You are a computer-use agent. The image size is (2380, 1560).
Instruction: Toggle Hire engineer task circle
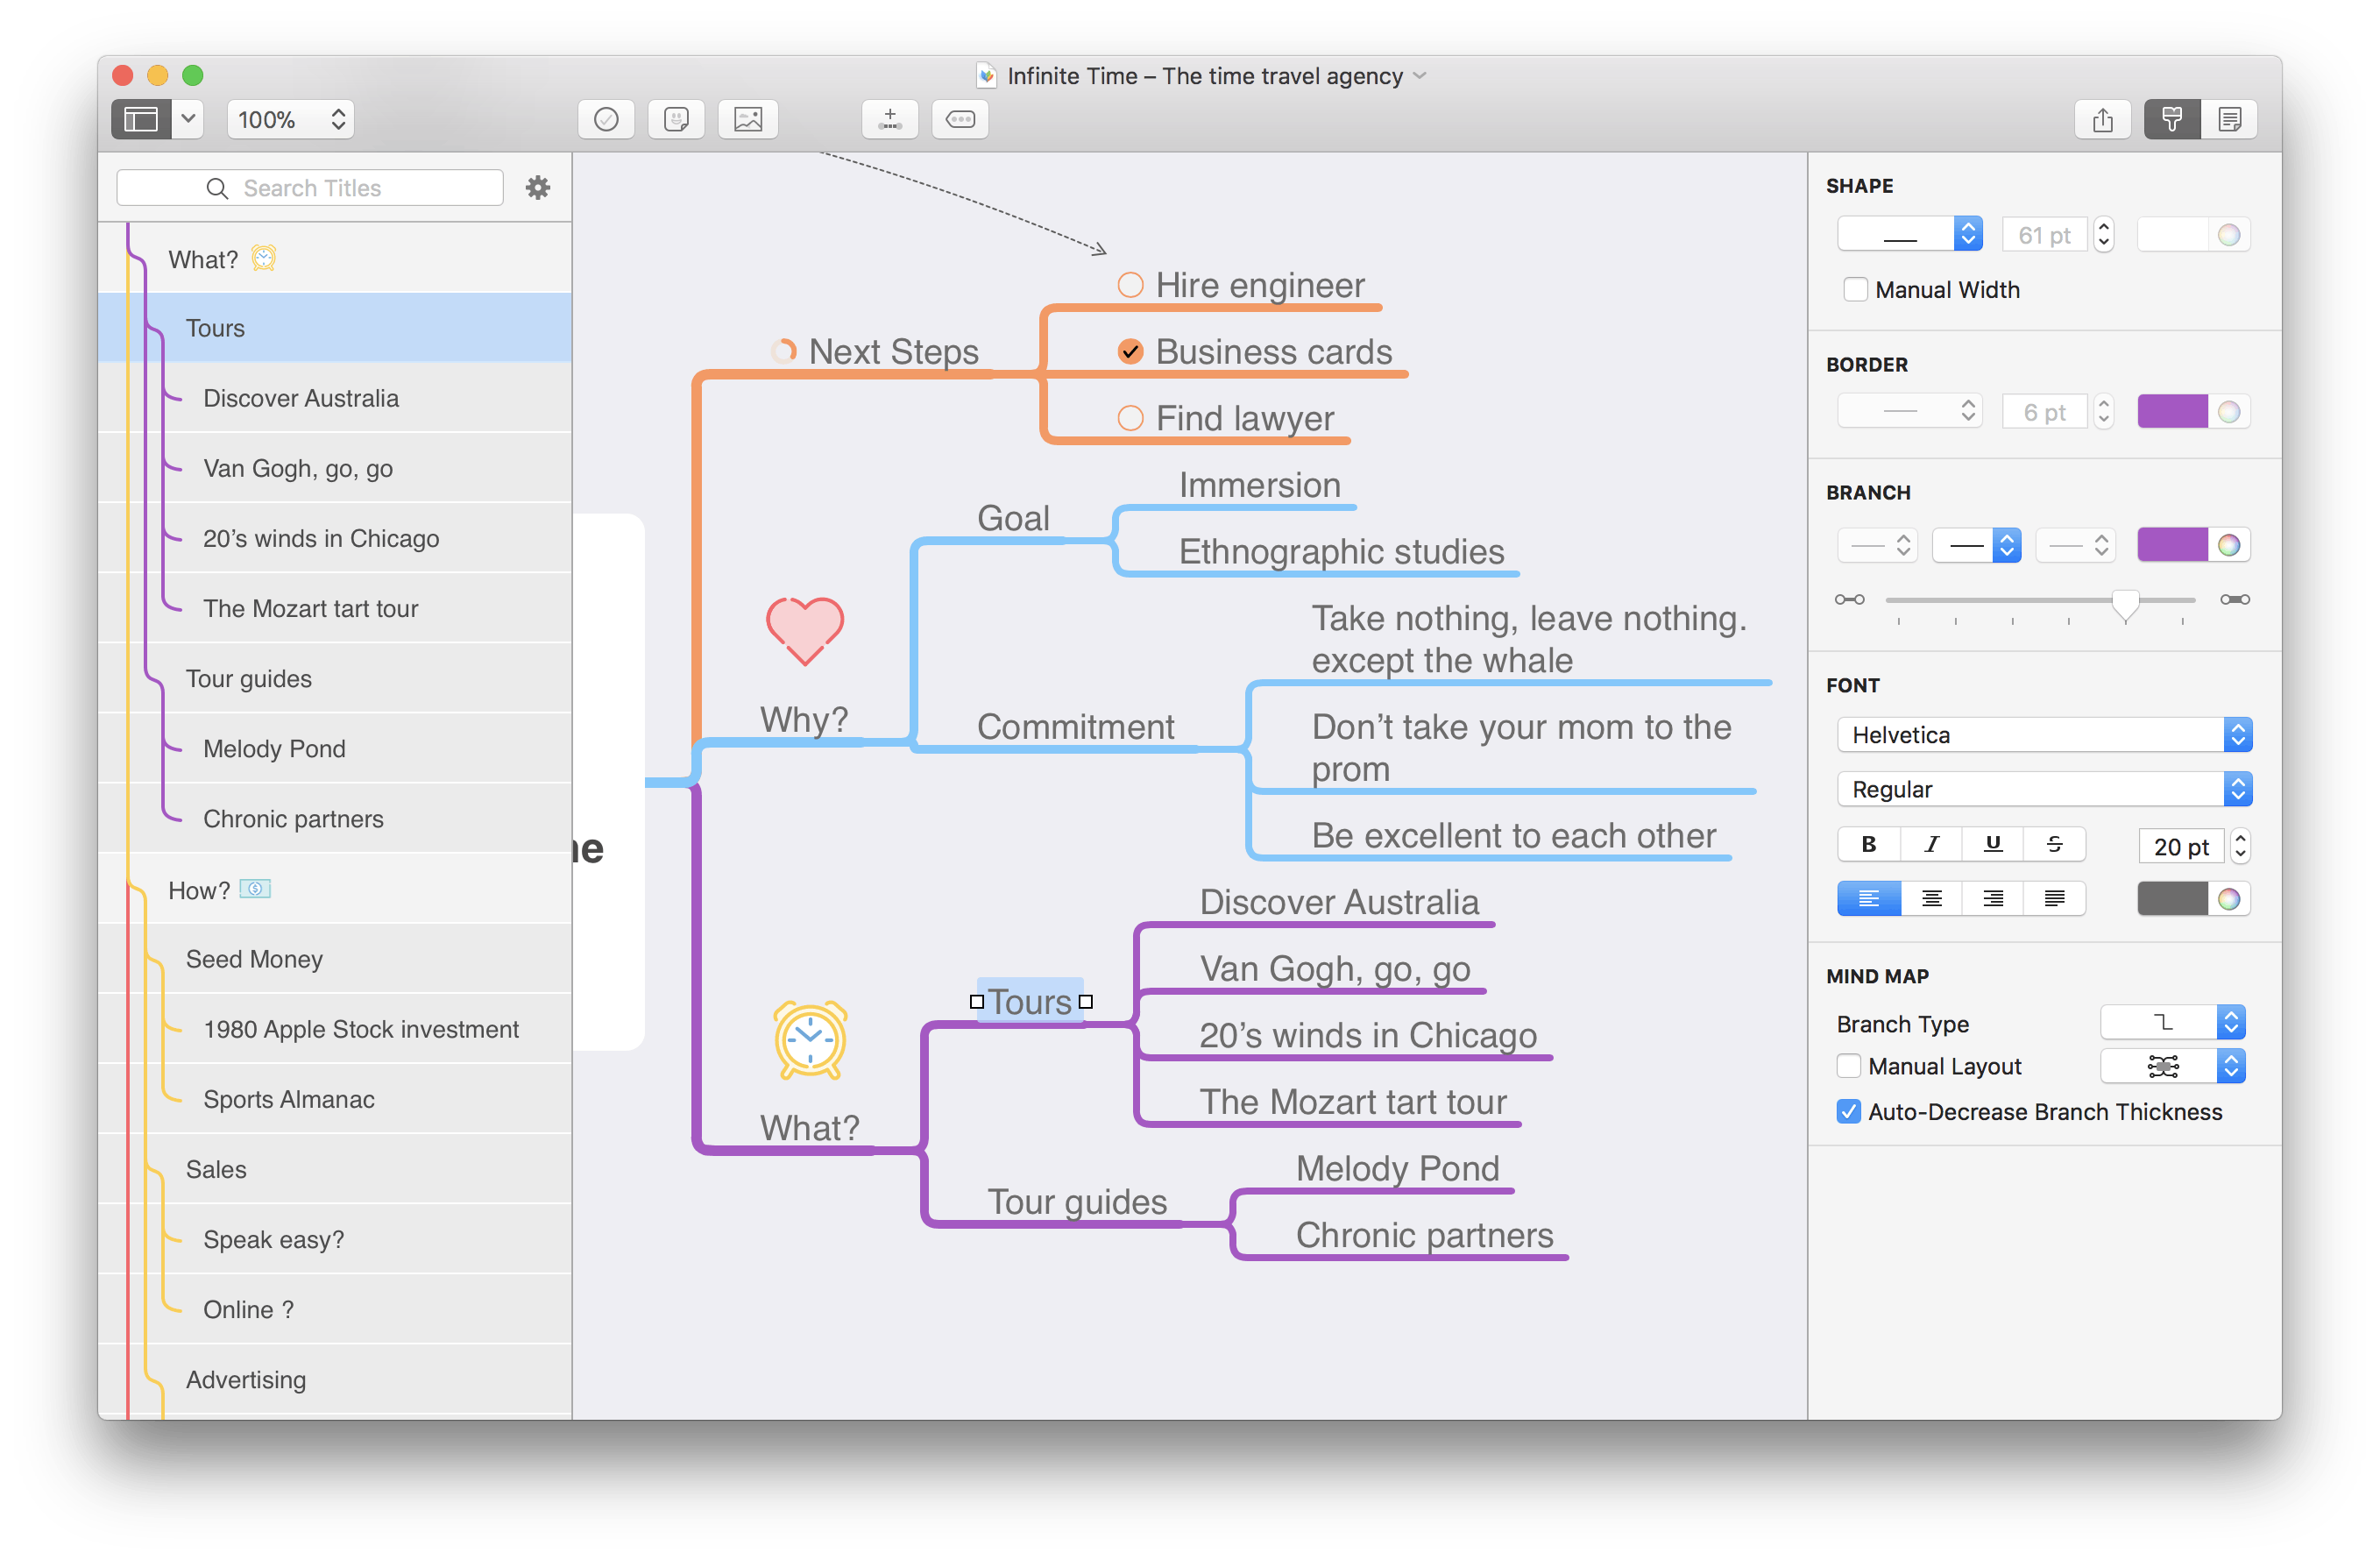(x=1130, y=285)
